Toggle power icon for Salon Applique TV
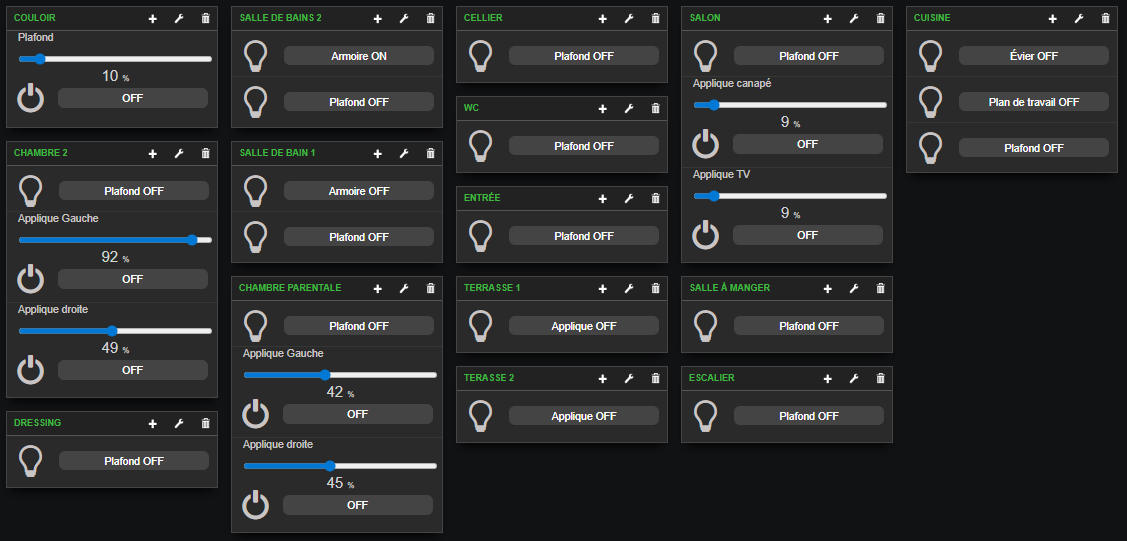This screenshot has height=541, width=1127. pyautogui.click(x=705, y=235)
